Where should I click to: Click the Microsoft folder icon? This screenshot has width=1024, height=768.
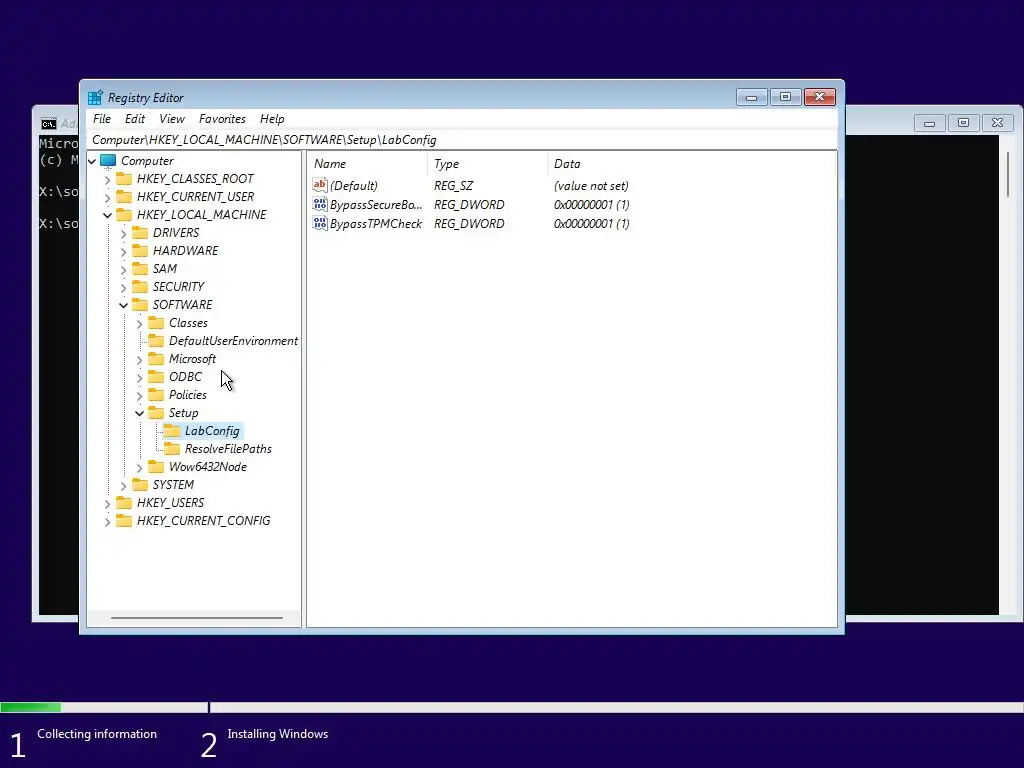(x=156, y=359)
